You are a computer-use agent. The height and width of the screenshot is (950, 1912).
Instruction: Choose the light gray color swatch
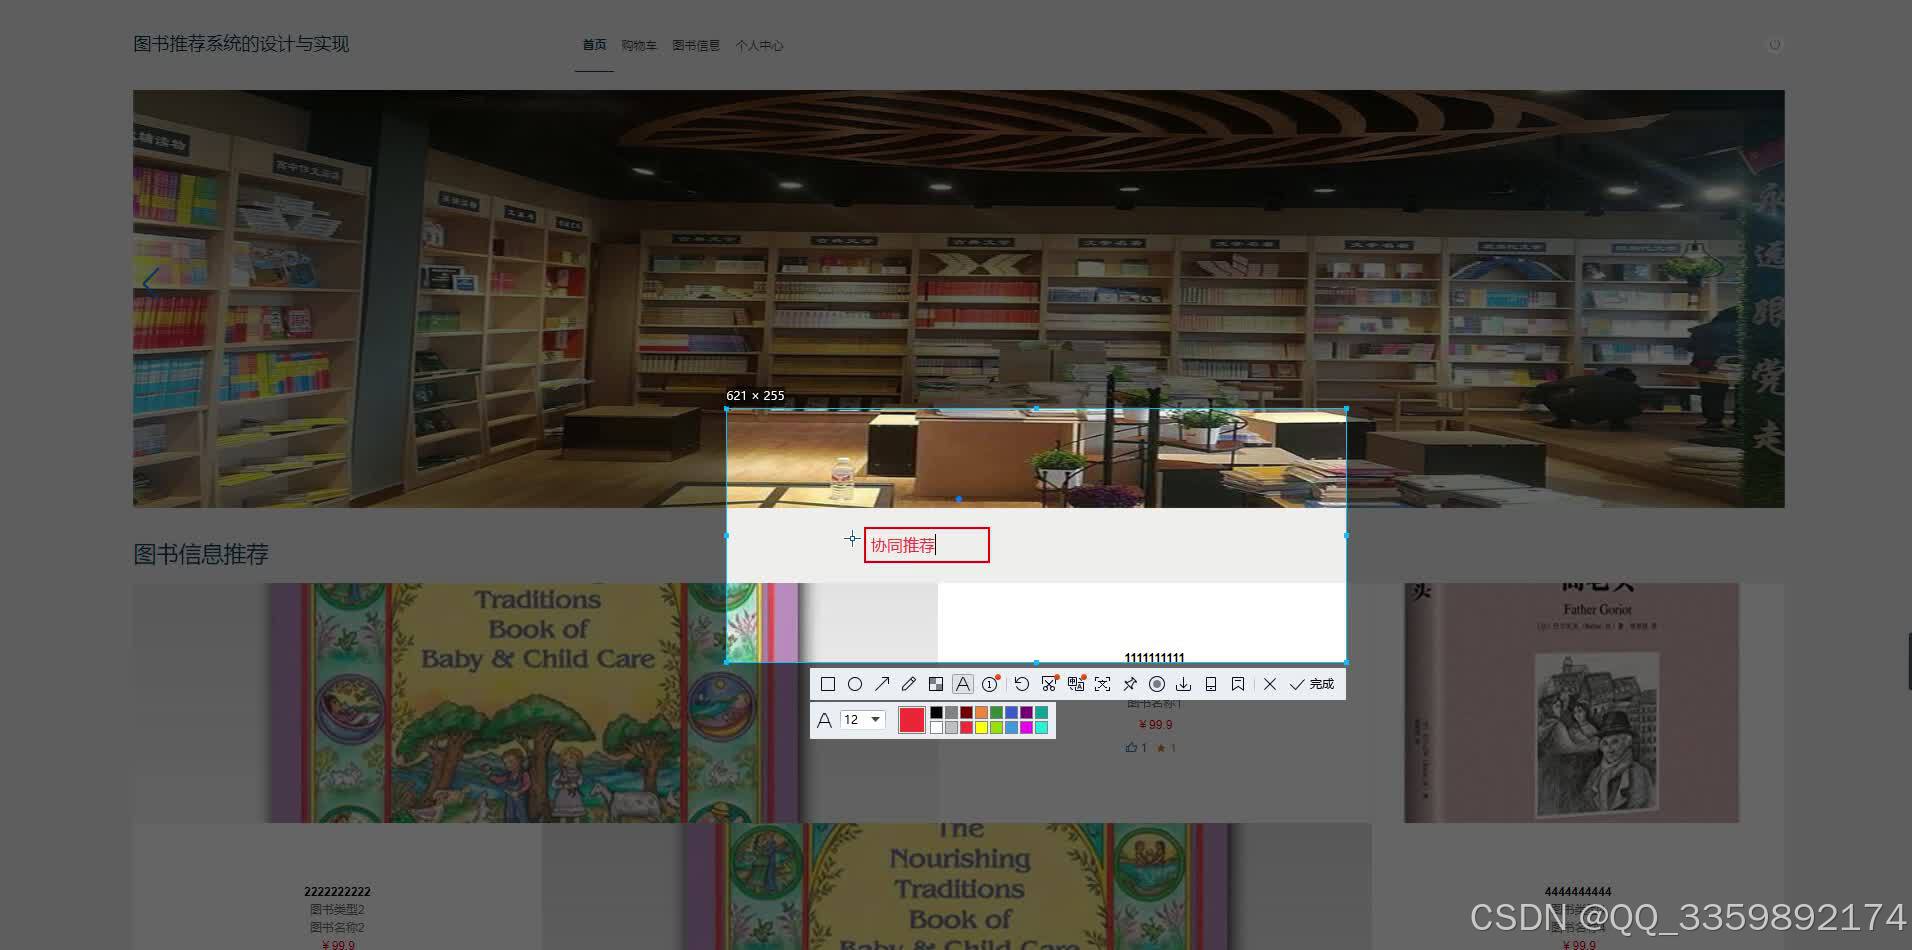[951, 727]
